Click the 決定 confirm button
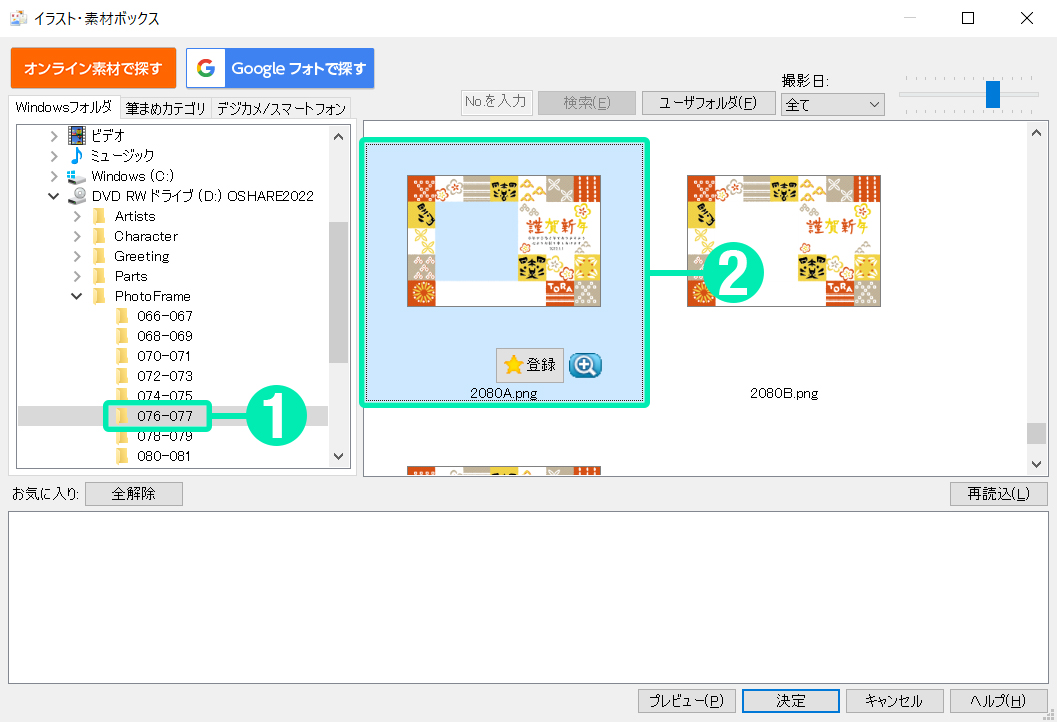The width and height of the screenshot is (1057, 722). click(x=790, y=701)
